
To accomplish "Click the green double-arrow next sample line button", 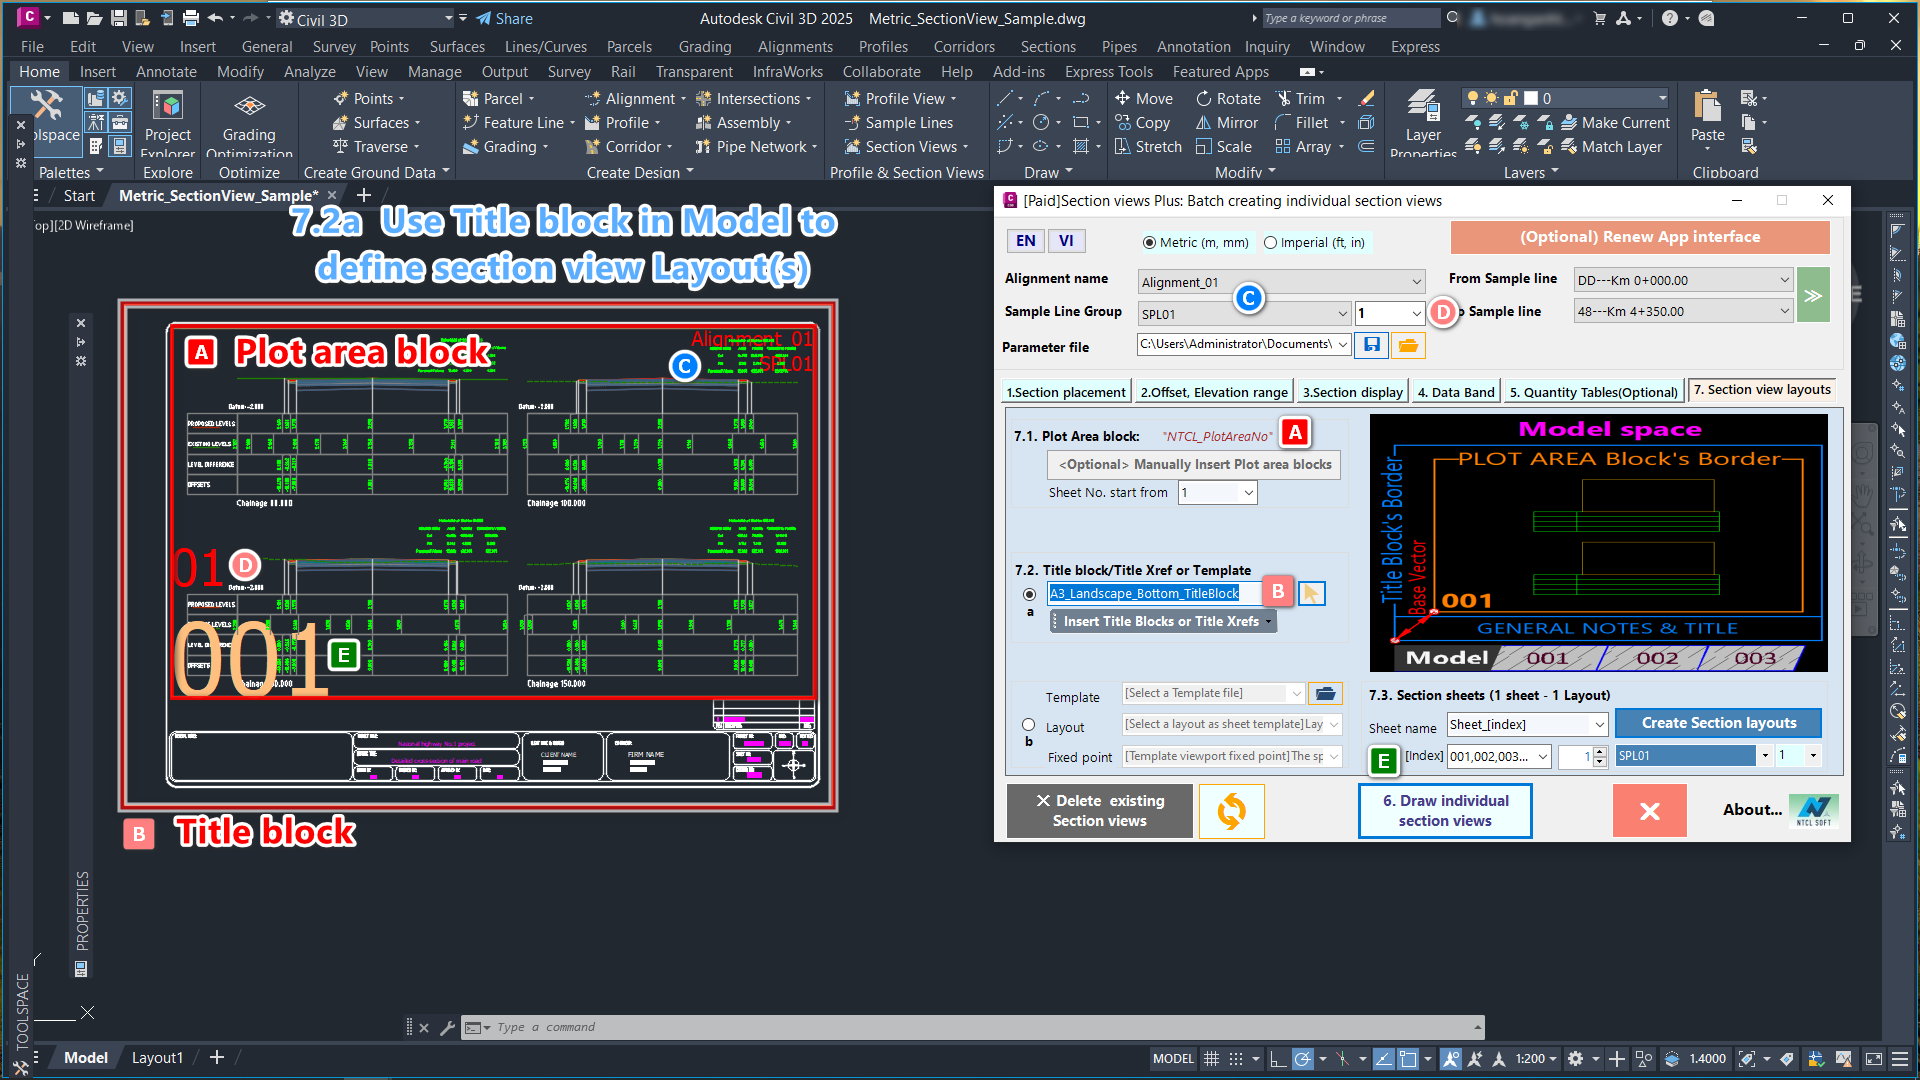I will (x=1813, y=295).
